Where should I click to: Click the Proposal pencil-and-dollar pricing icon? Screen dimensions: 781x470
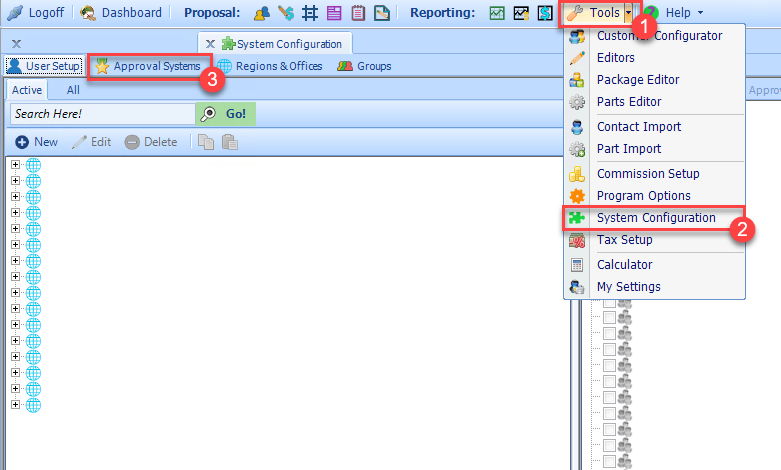(x=286, y=13)
